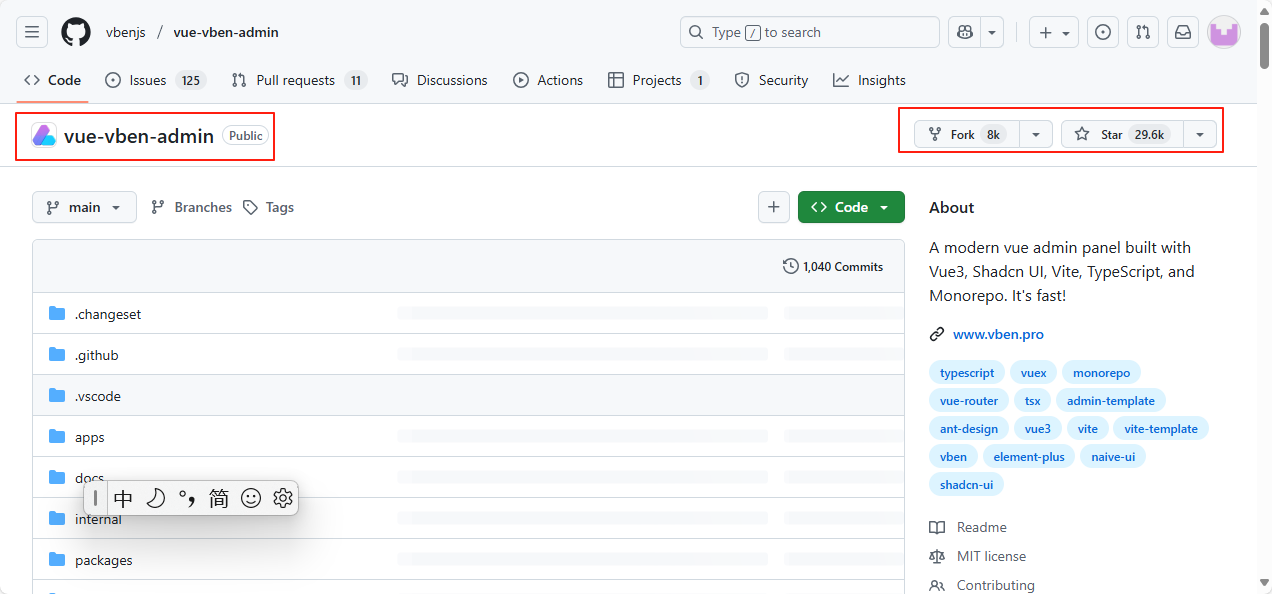Open the user avatar menu
1272x594 pixels.
pyautogui.click(x=1224, y=32)
